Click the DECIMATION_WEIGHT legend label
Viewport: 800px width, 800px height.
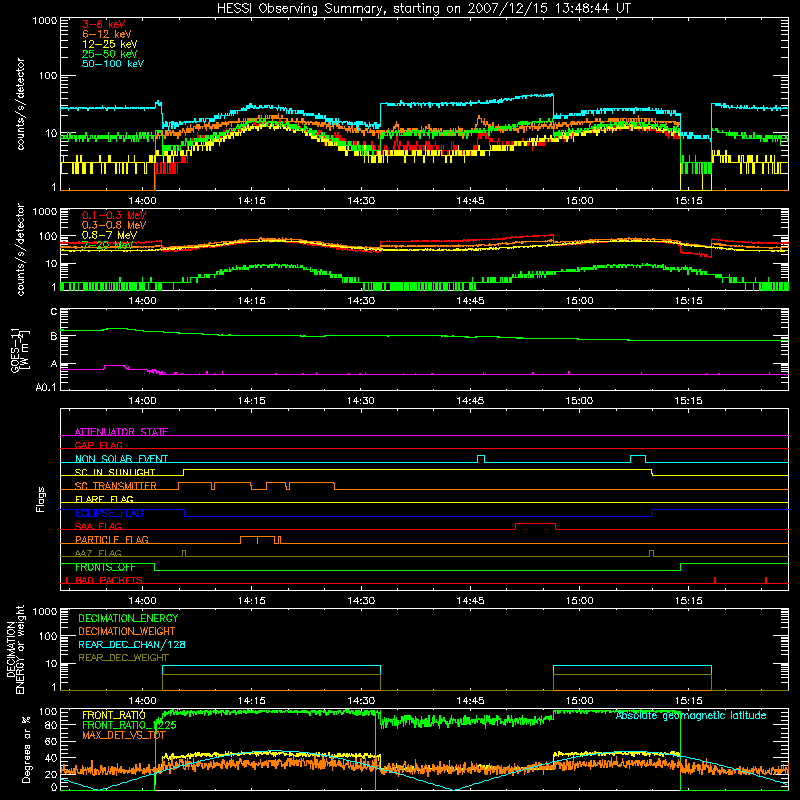127,631
